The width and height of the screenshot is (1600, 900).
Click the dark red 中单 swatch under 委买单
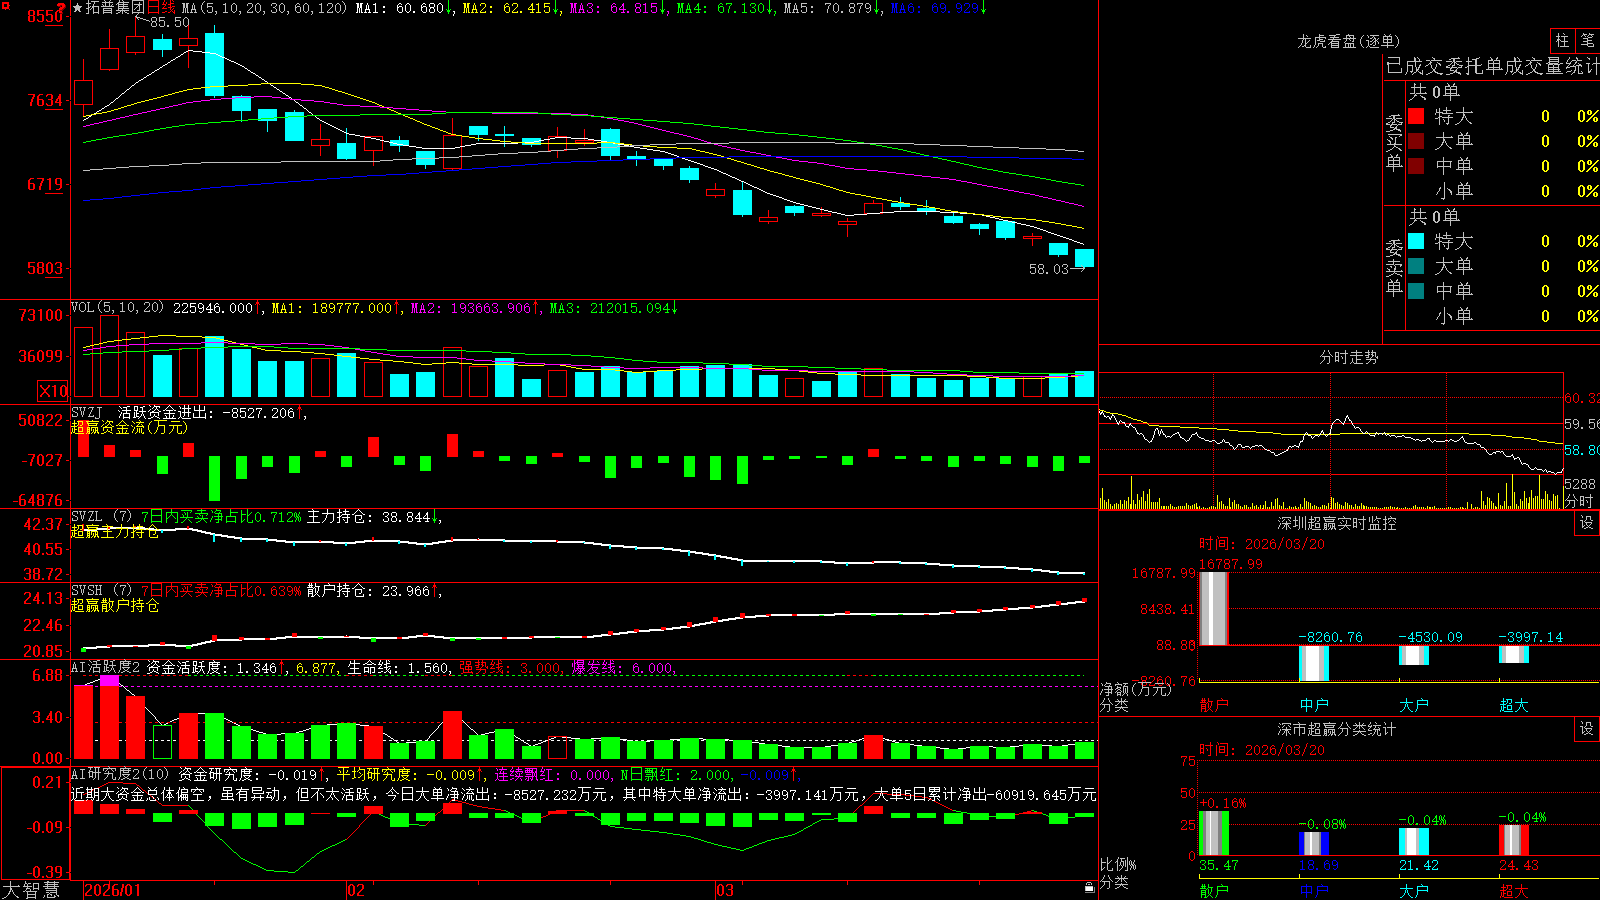coord(1416,166)
